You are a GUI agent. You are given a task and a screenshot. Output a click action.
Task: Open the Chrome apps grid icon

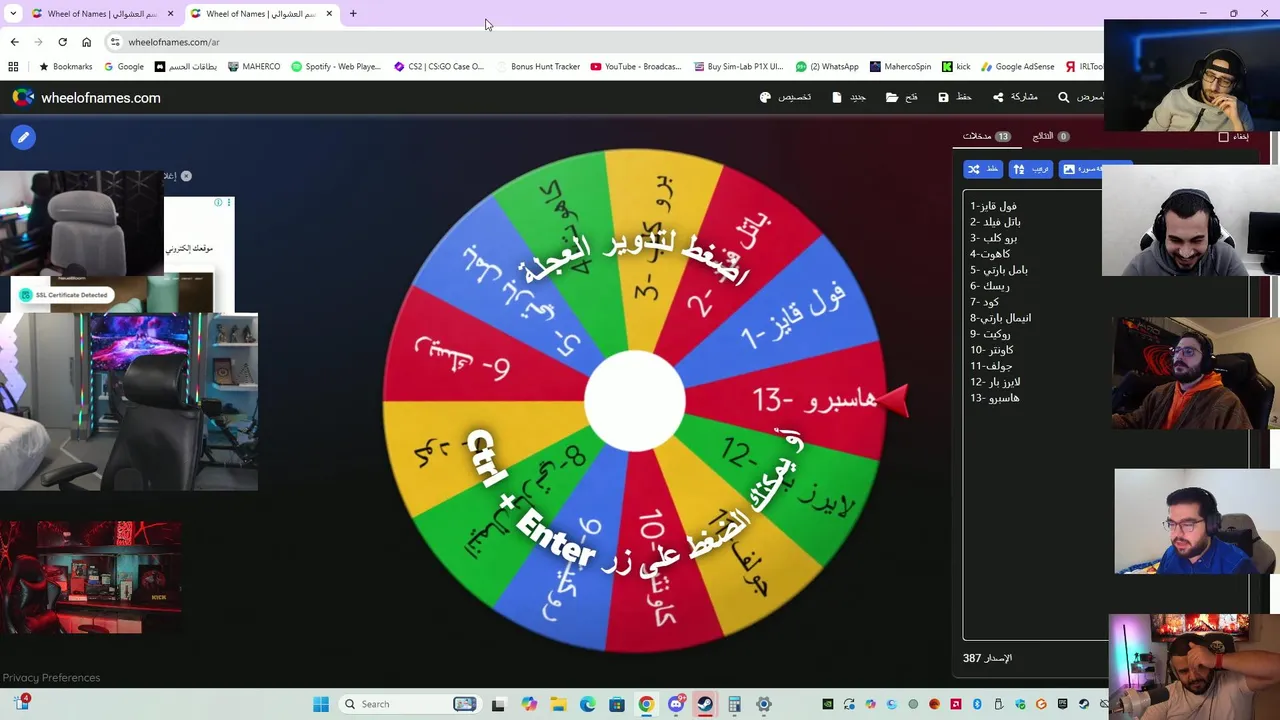coord(13,67)
